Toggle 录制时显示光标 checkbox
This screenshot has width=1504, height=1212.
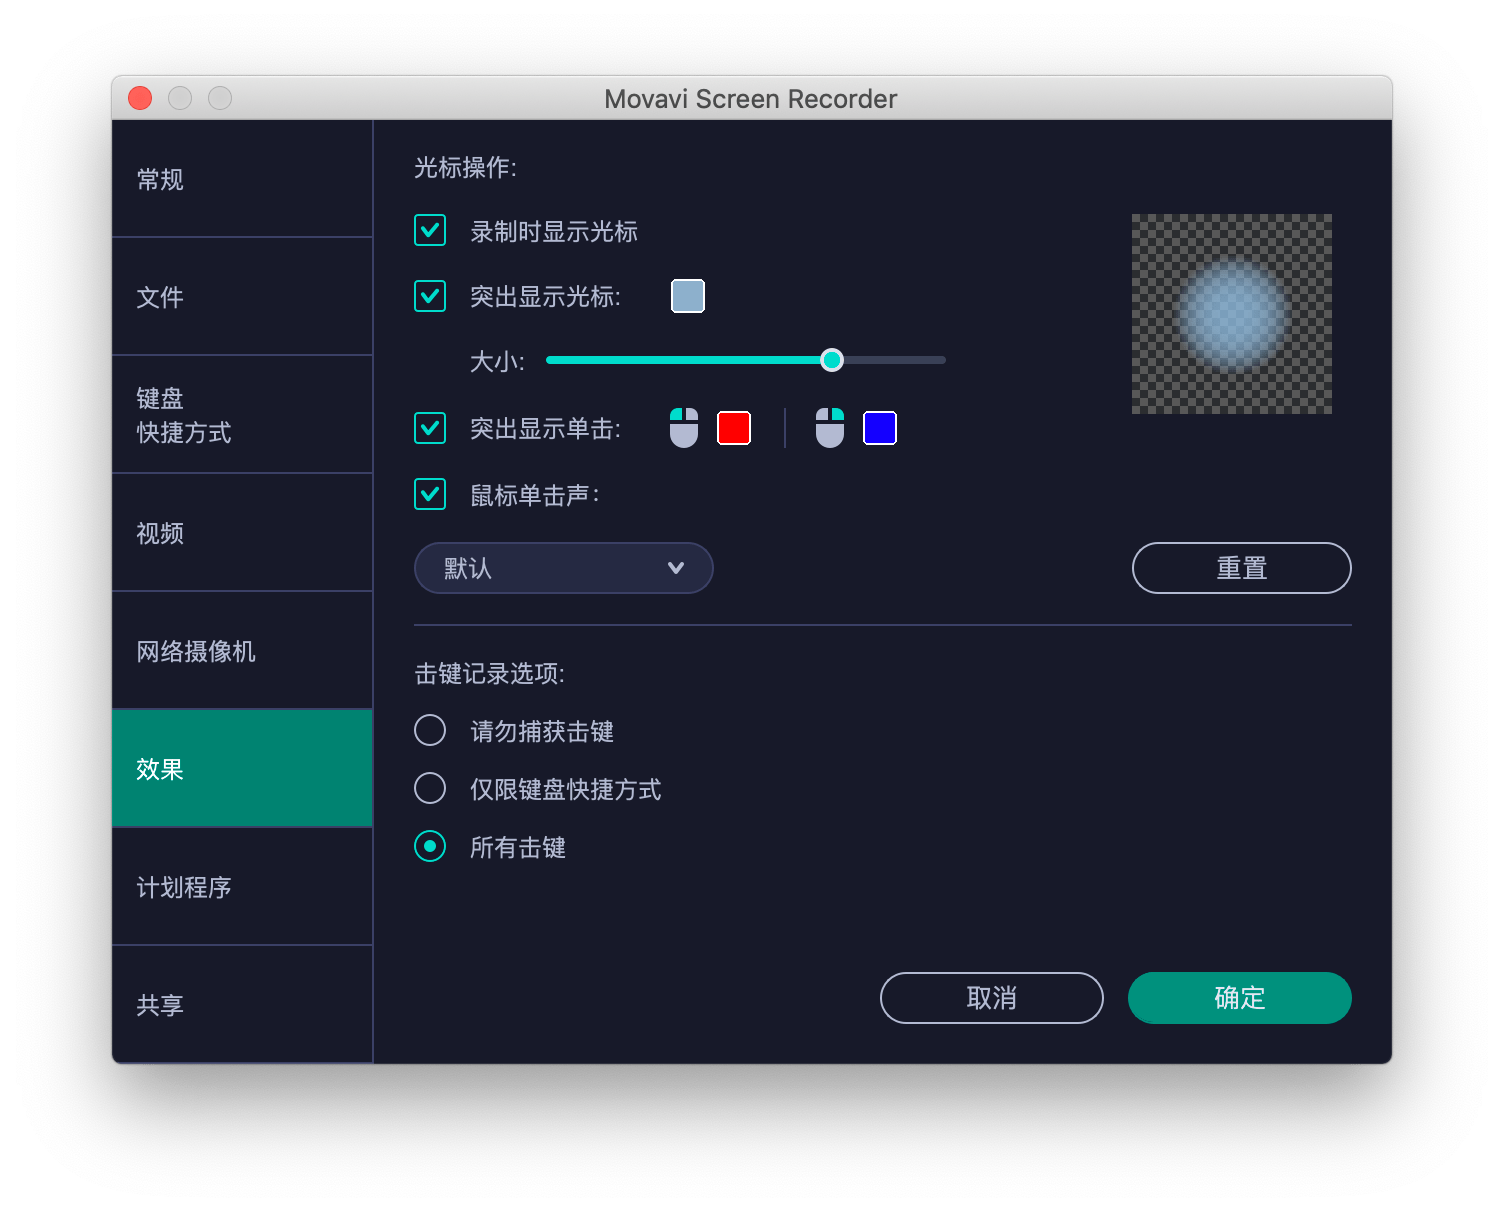coord(430,230)
